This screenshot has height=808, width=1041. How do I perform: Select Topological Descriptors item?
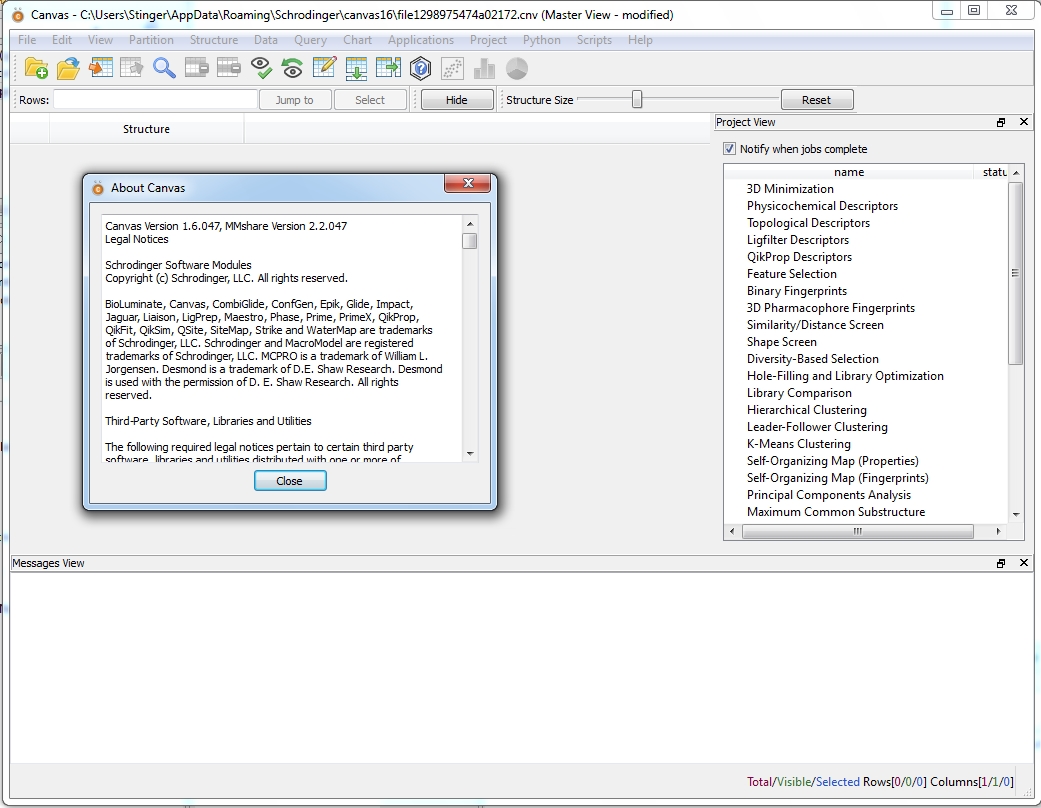[808, 223]
